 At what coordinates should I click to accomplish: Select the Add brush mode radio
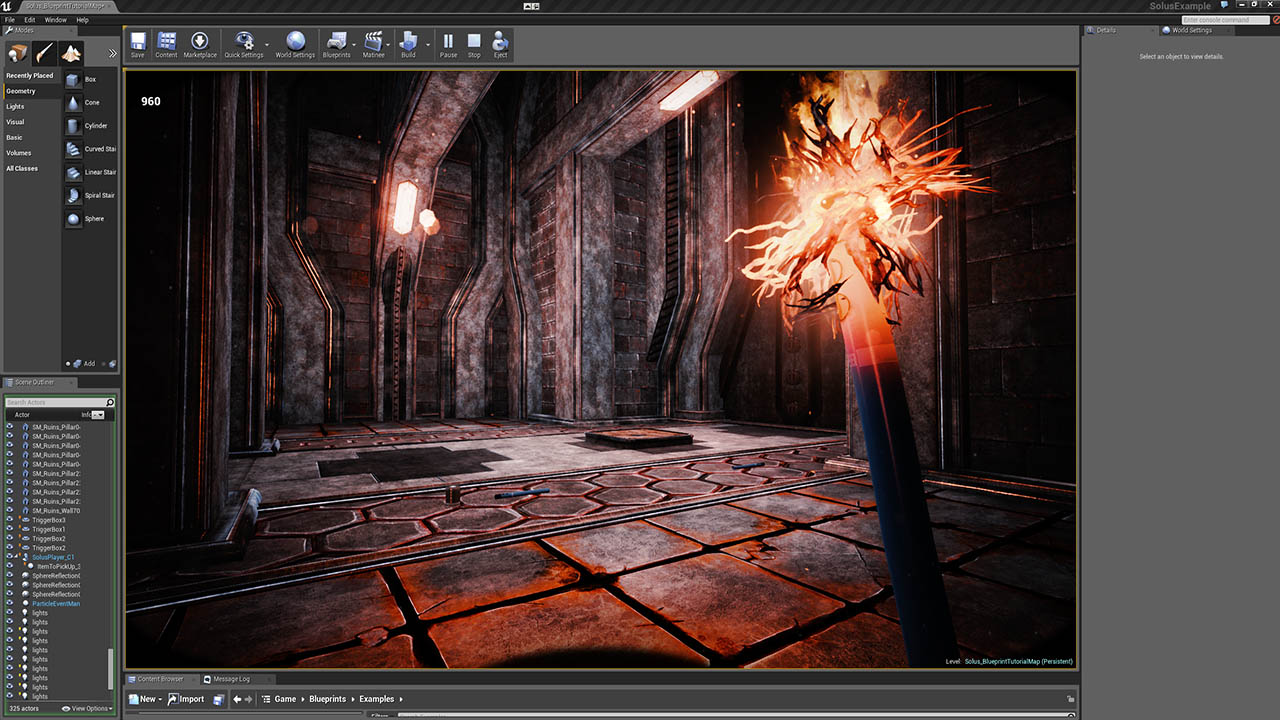(x=69, y=363)
